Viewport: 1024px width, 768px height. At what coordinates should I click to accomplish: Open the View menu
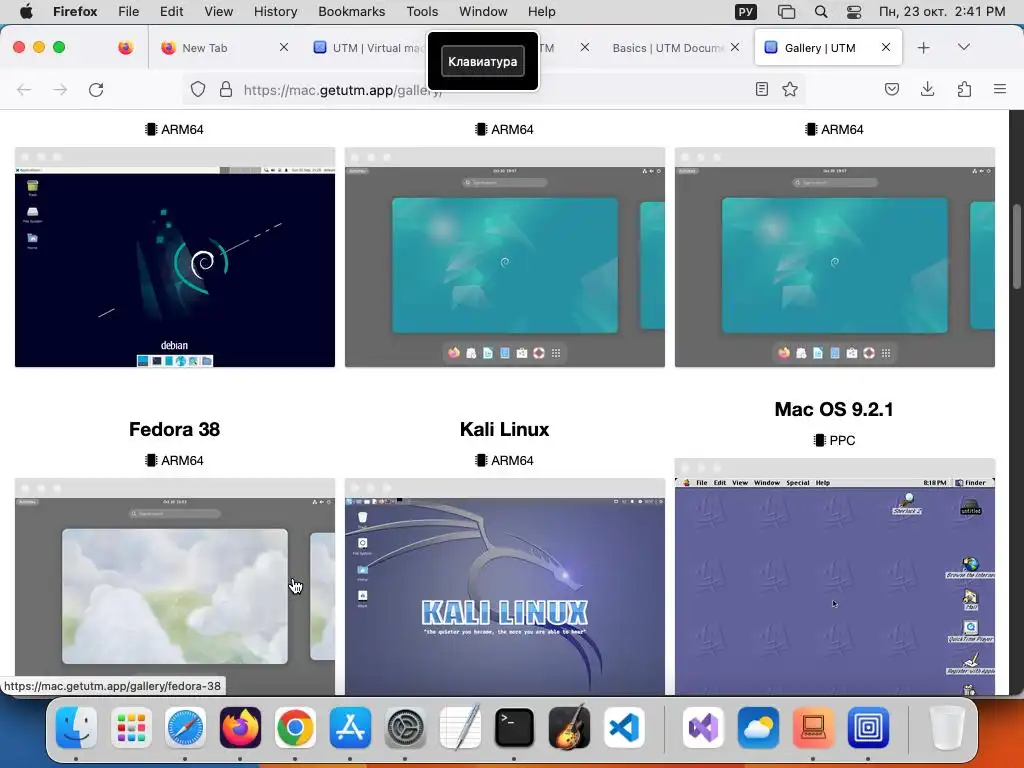coord(218,11)
